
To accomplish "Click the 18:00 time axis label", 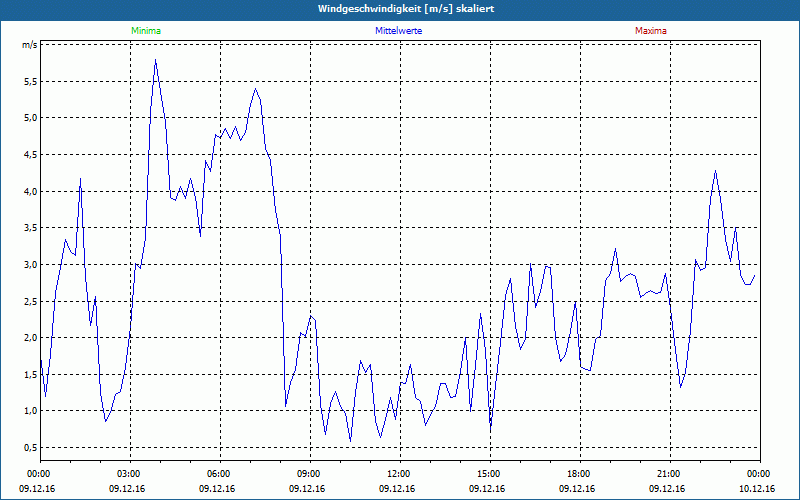I will (x=580, y=474).
